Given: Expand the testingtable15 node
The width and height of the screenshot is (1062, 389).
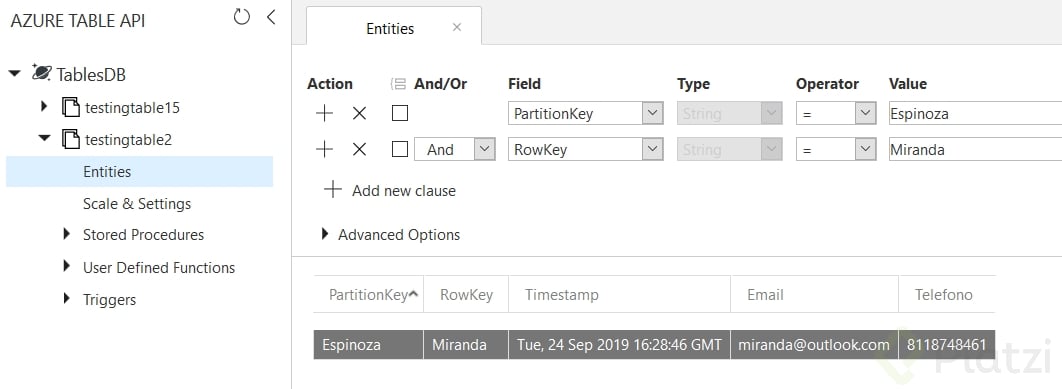Looking at the screenshot, I should point(45,106).
